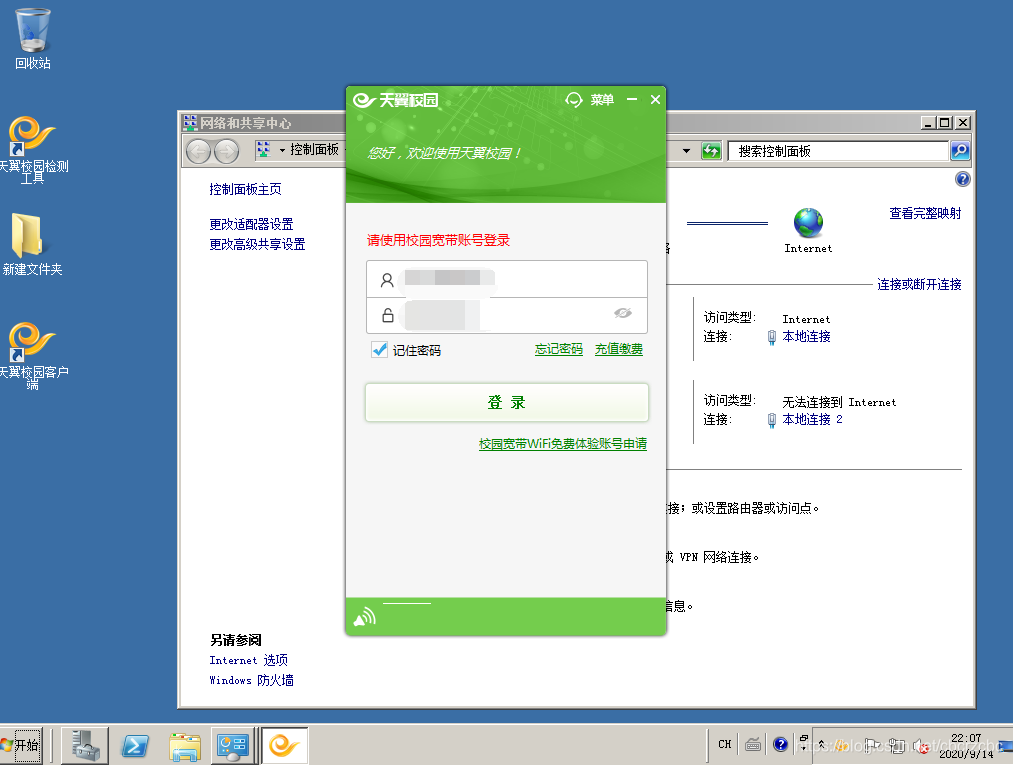Open 控制面板主页 link
The width and height of the screenshot is (1013, 765).
click(245, 189)
